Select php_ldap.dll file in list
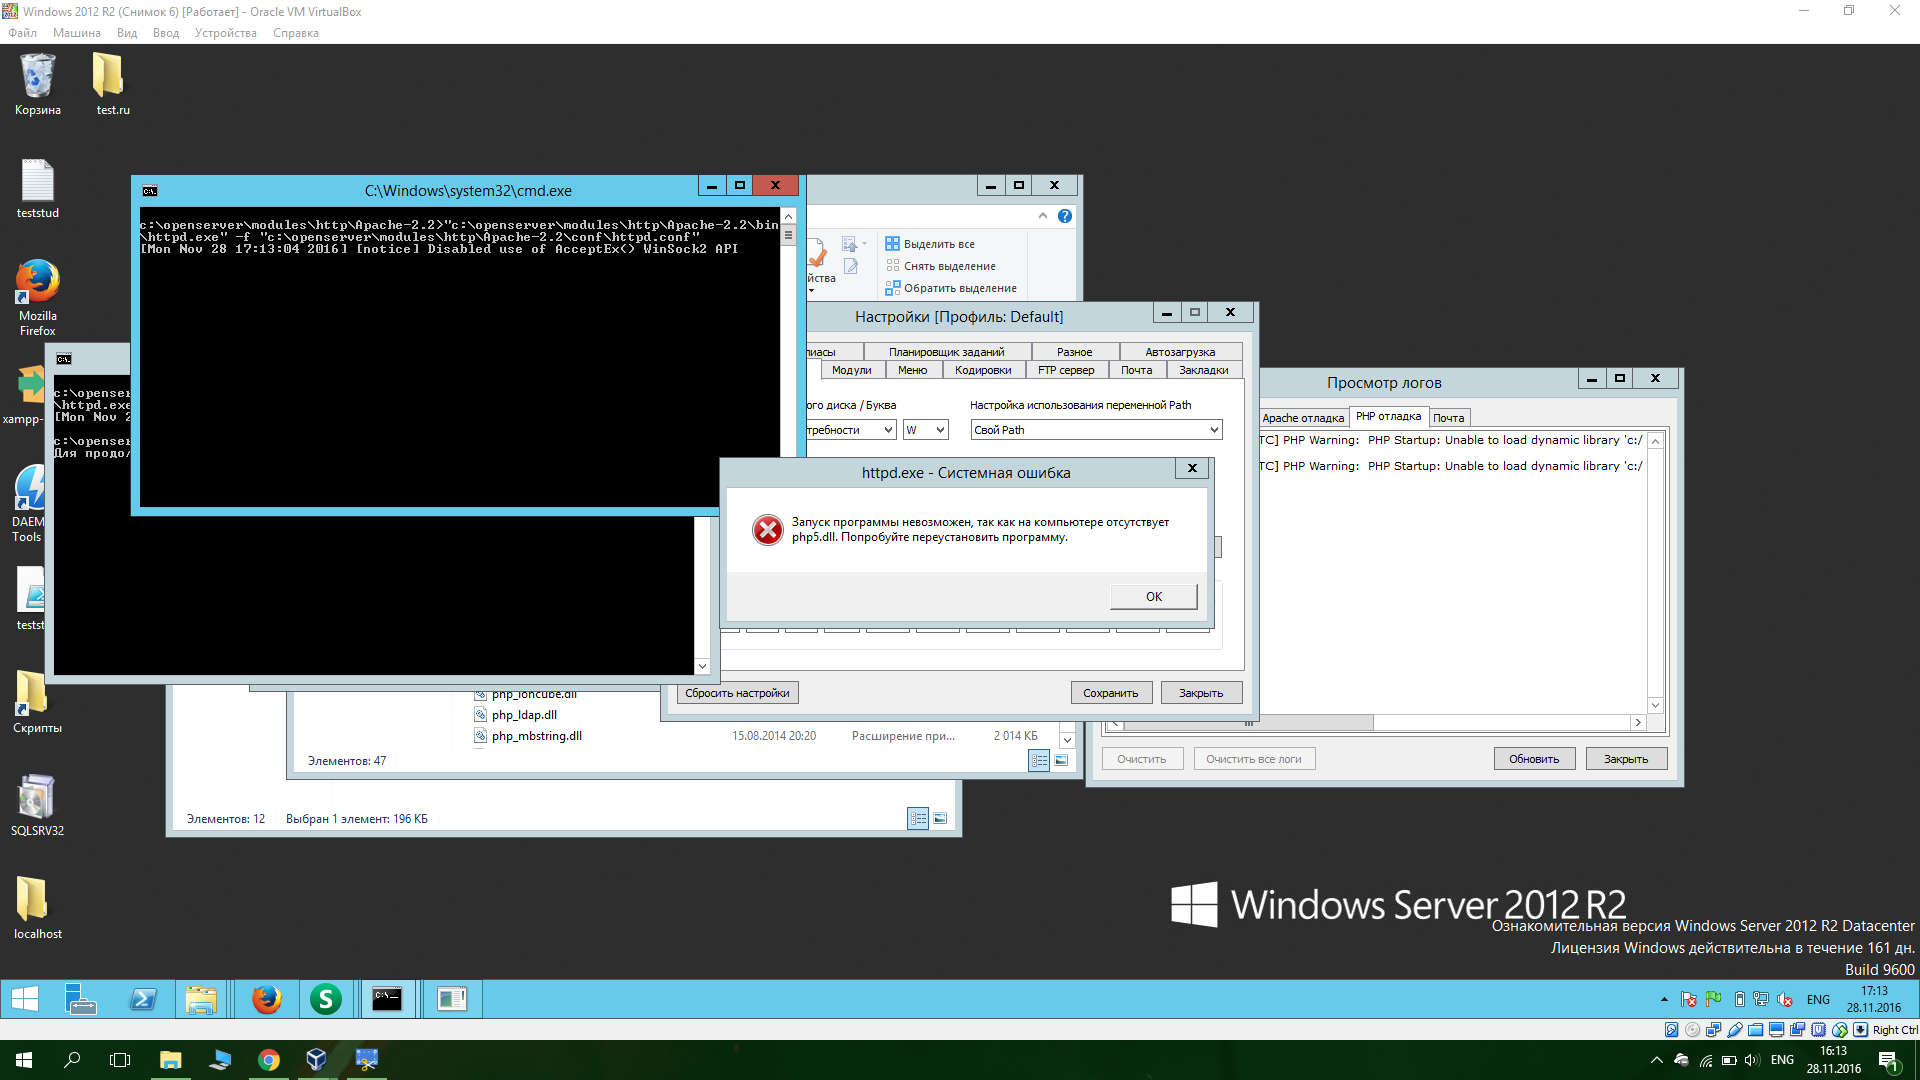 [x=524, y=715]
